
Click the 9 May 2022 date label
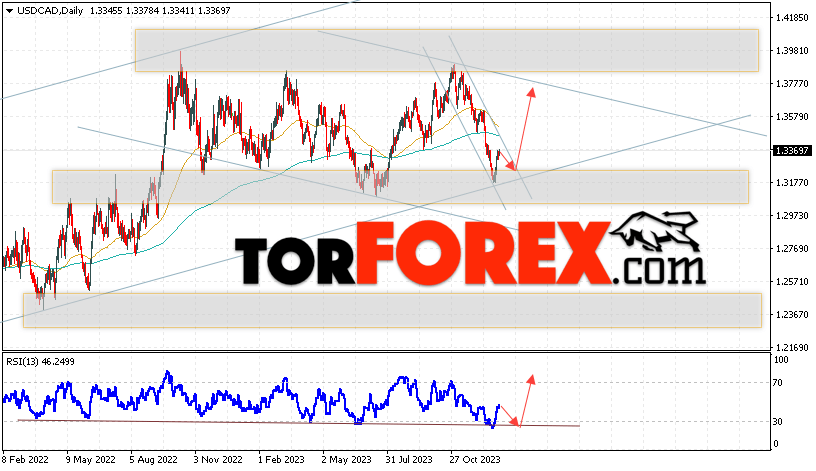pos(91,460)
